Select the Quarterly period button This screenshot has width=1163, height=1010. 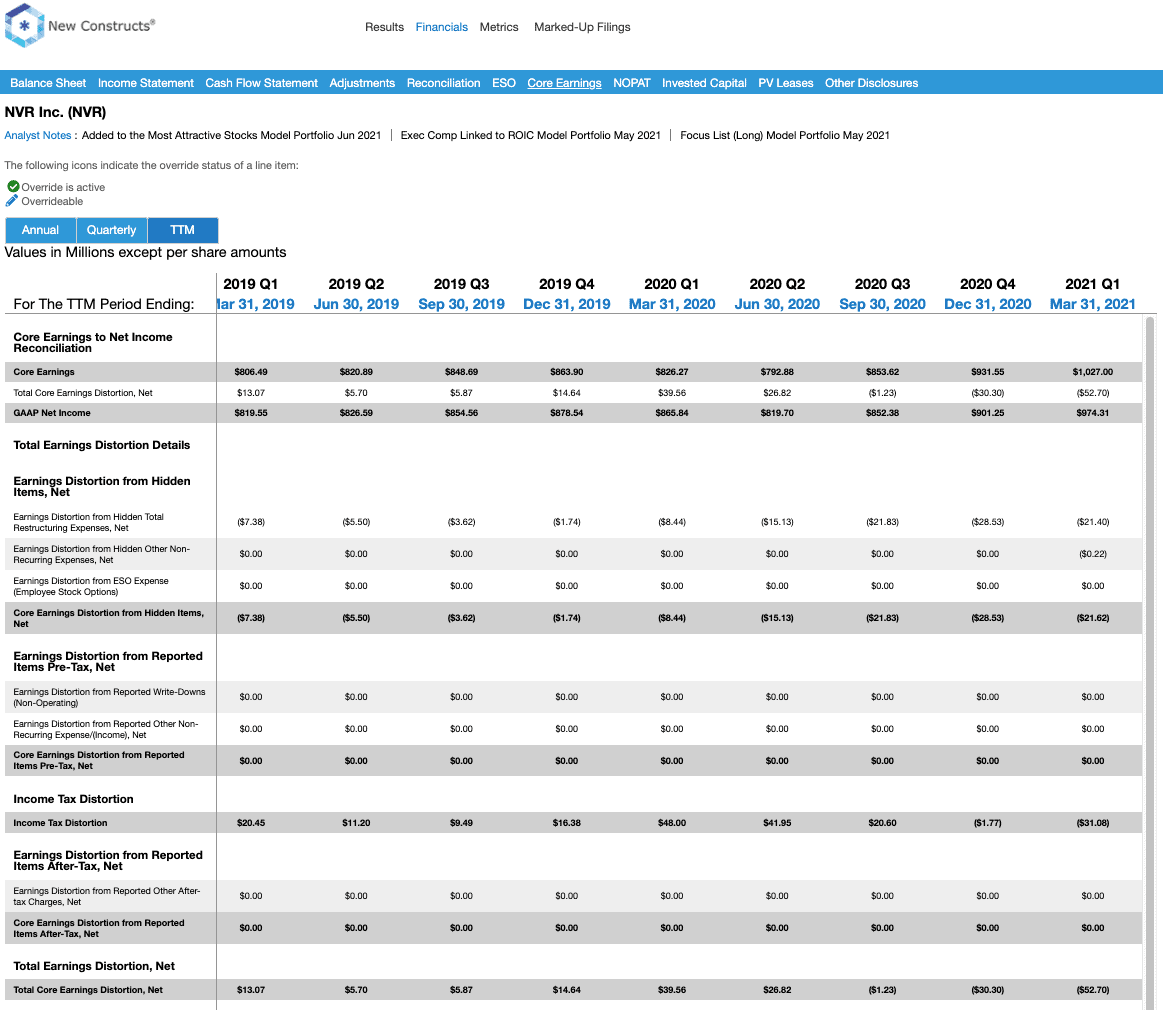click(111, 230)
